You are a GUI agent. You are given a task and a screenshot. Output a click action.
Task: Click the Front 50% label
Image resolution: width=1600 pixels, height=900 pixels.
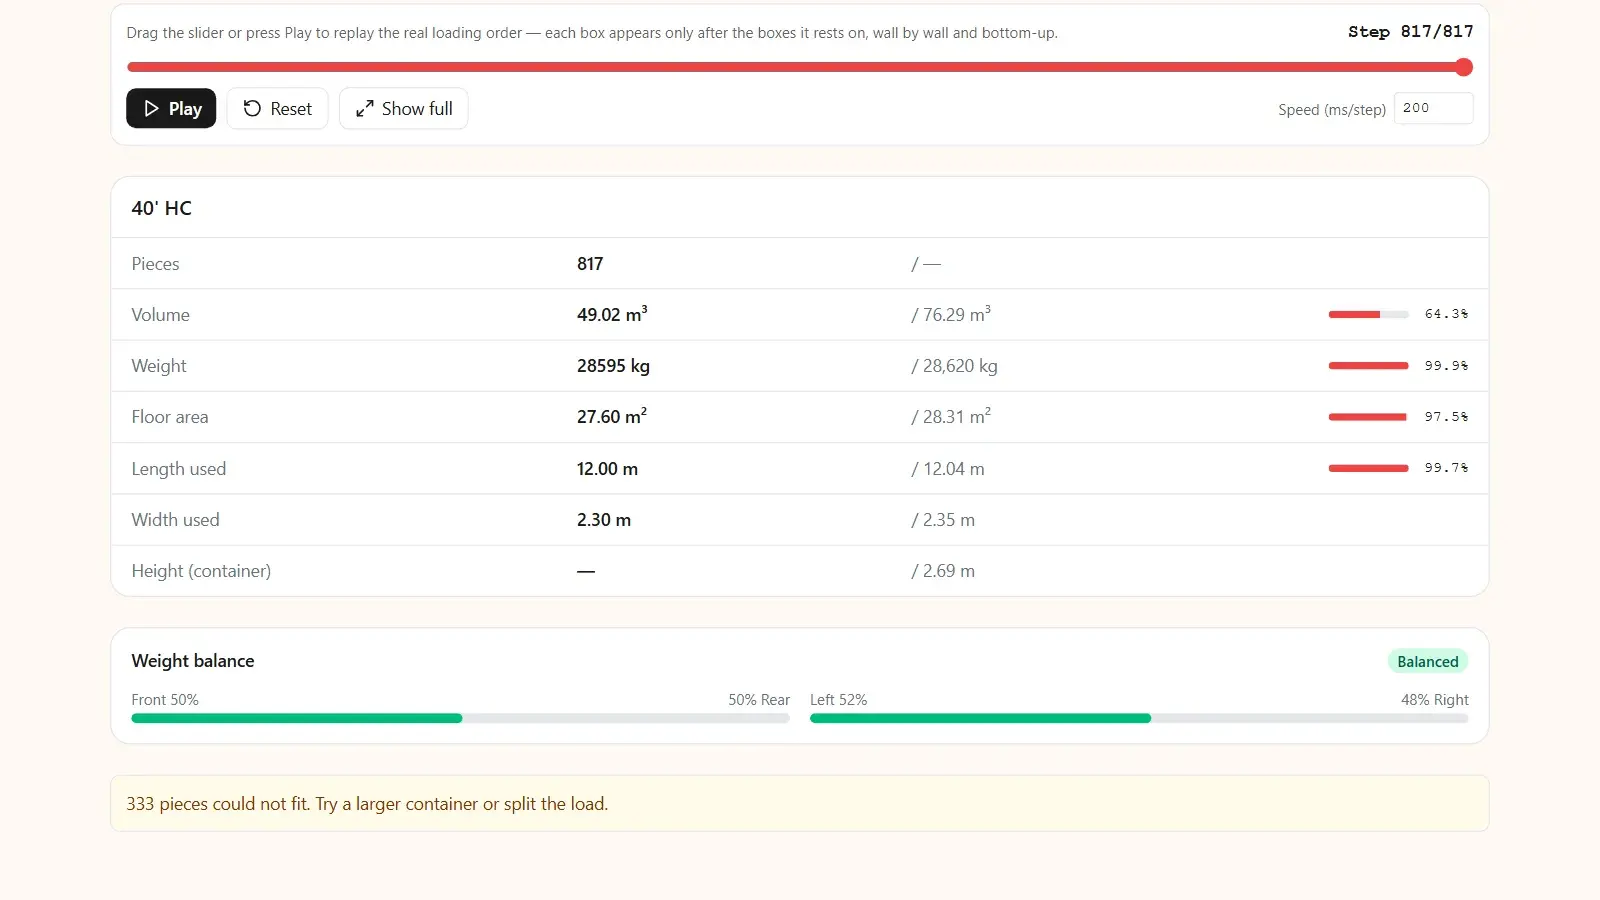[165, 700]
